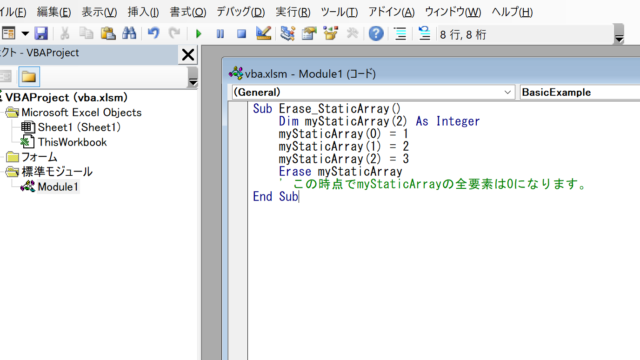
Task: Open the 編集(E) menu
Action: click(54, 12)
